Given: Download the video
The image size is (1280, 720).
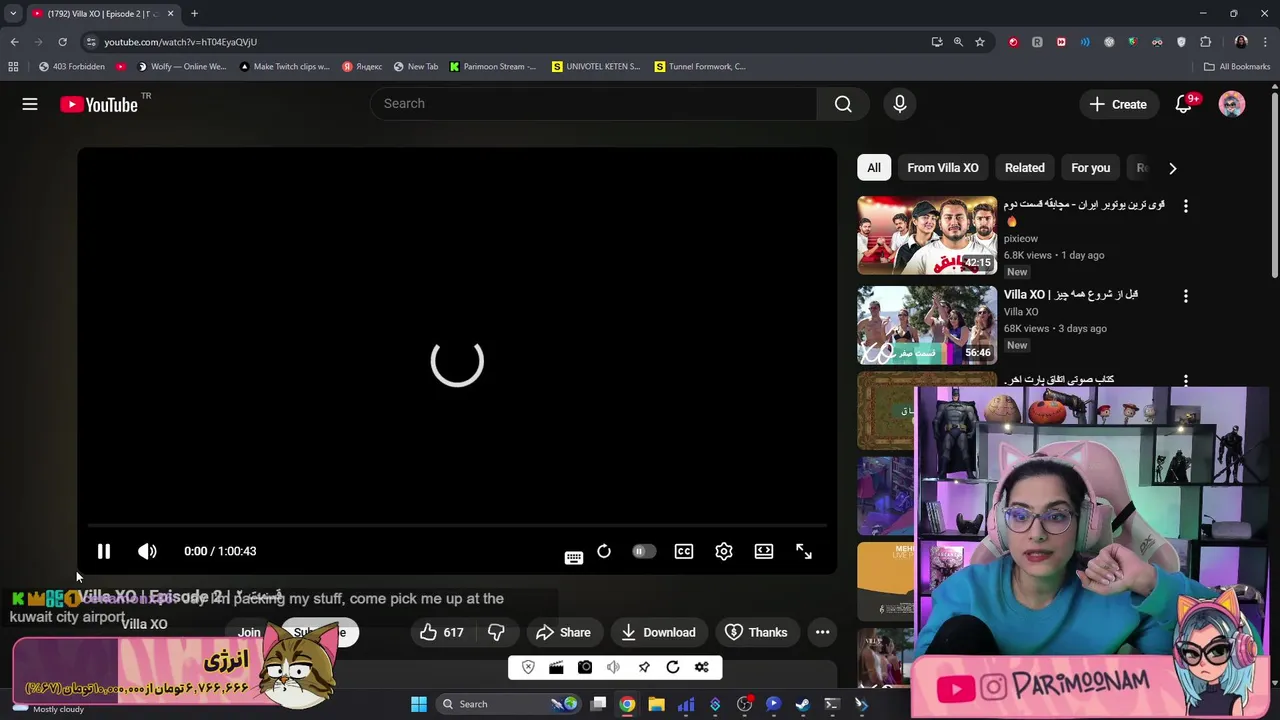Looking at the screenshot, I should pos(658,632).
